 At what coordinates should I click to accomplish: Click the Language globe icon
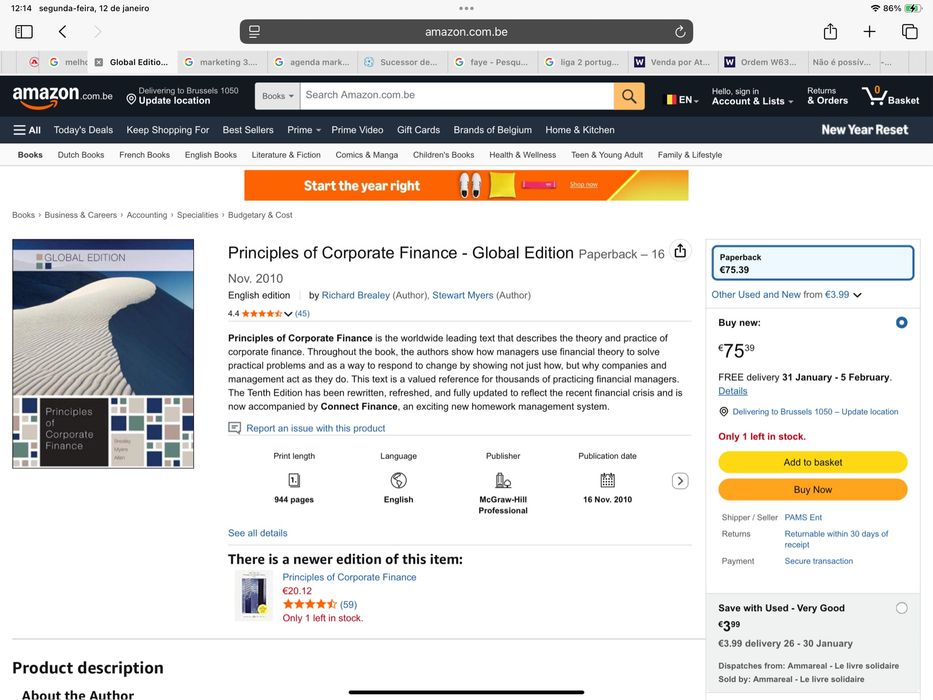click(x=398, y=480)
